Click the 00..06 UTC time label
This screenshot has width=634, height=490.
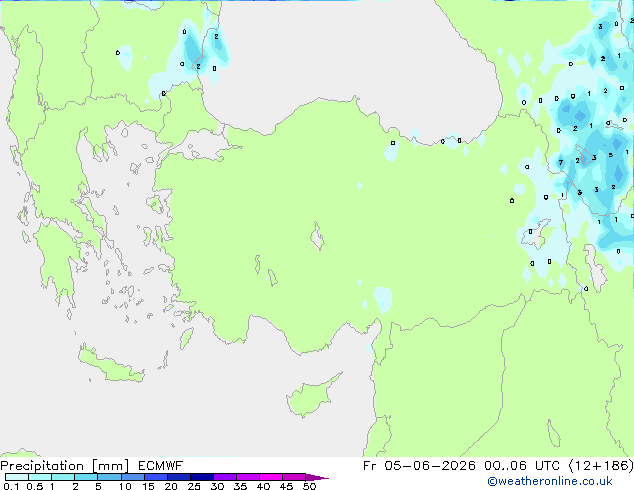click(522, 466)
